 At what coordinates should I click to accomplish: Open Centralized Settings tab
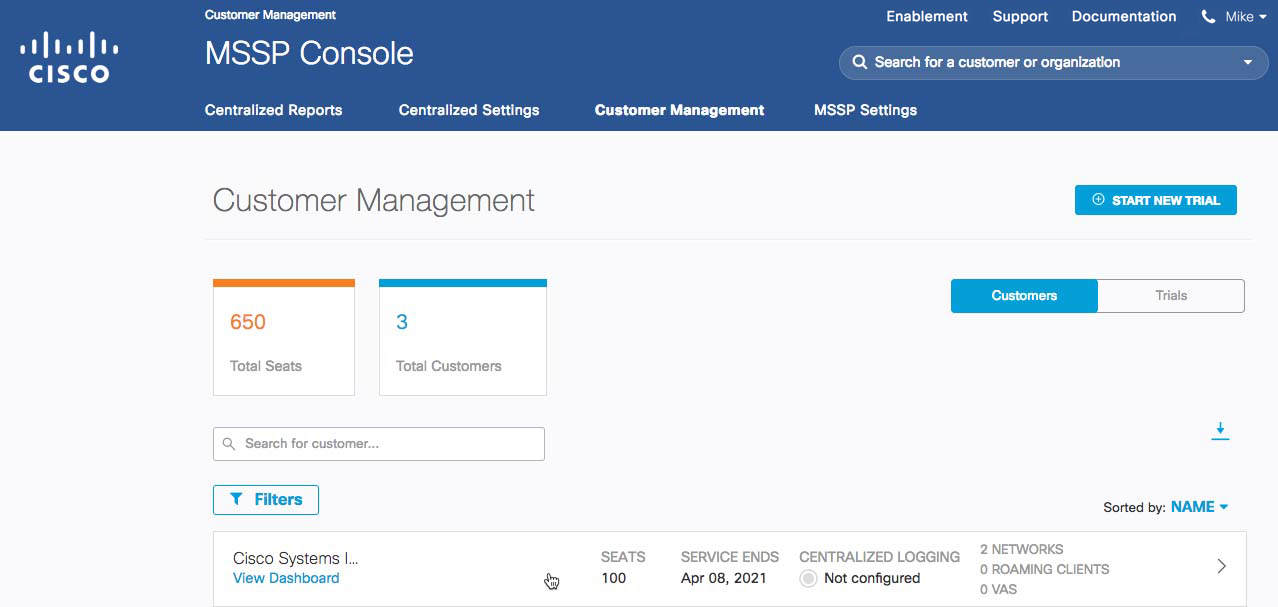coord(469,110)
